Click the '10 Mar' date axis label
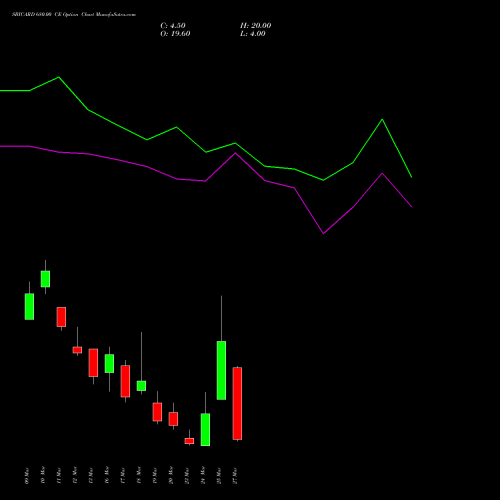Image resolution: width=500 pixels, height=500 pixels. click(43, 476)
